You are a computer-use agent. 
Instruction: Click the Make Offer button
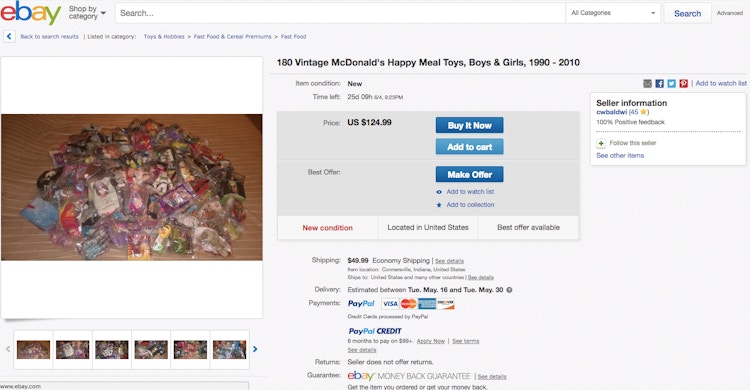469,175
